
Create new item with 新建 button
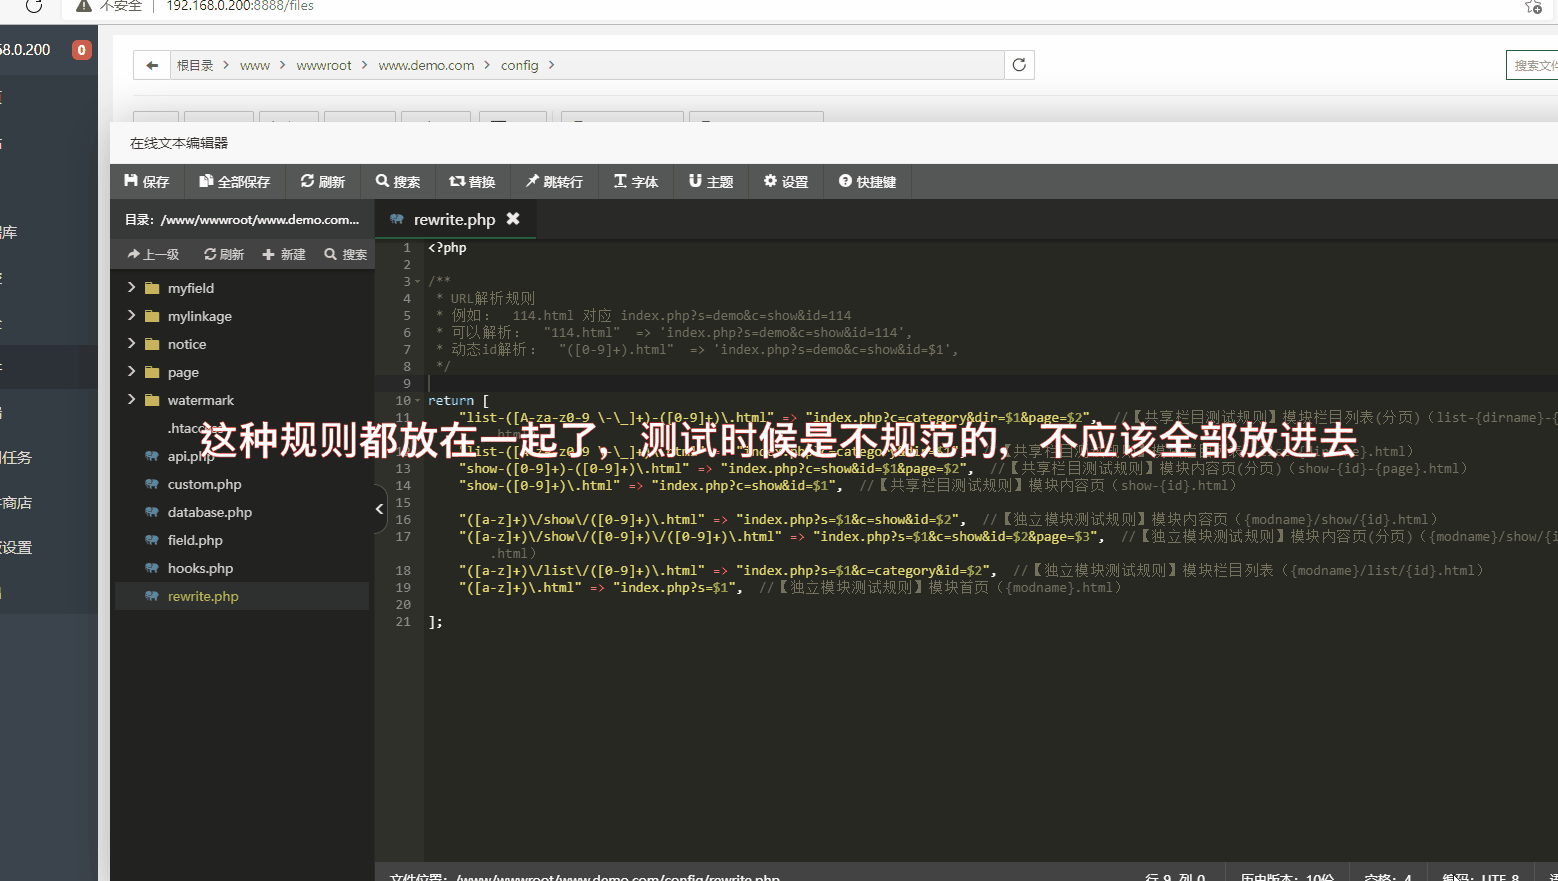coord(284,254)
